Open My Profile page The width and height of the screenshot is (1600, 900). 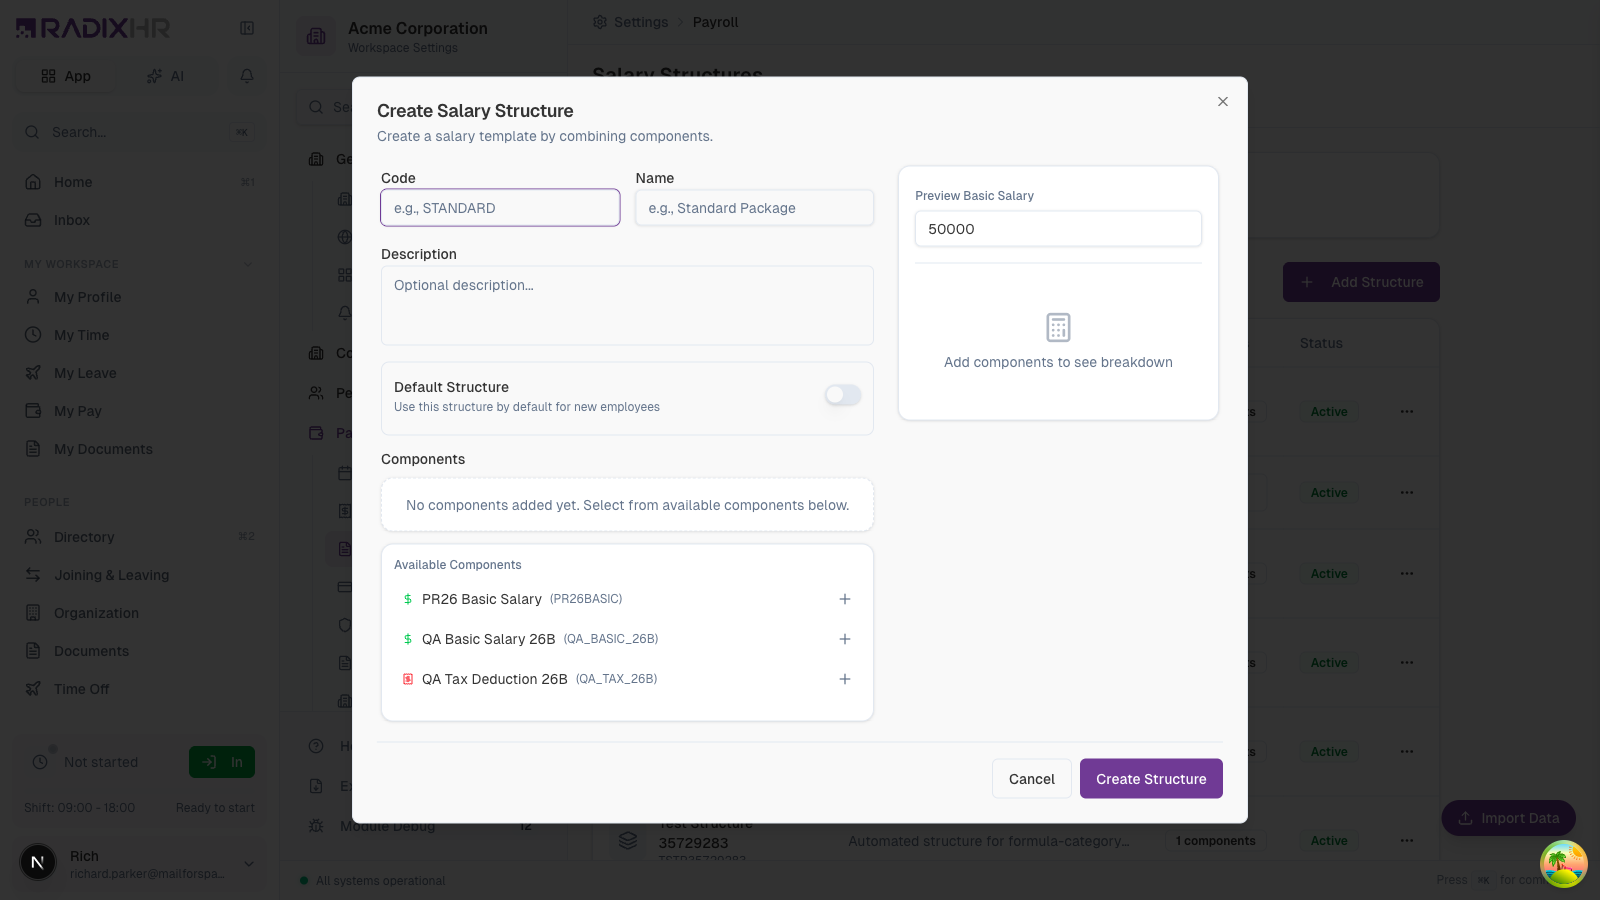139,297
